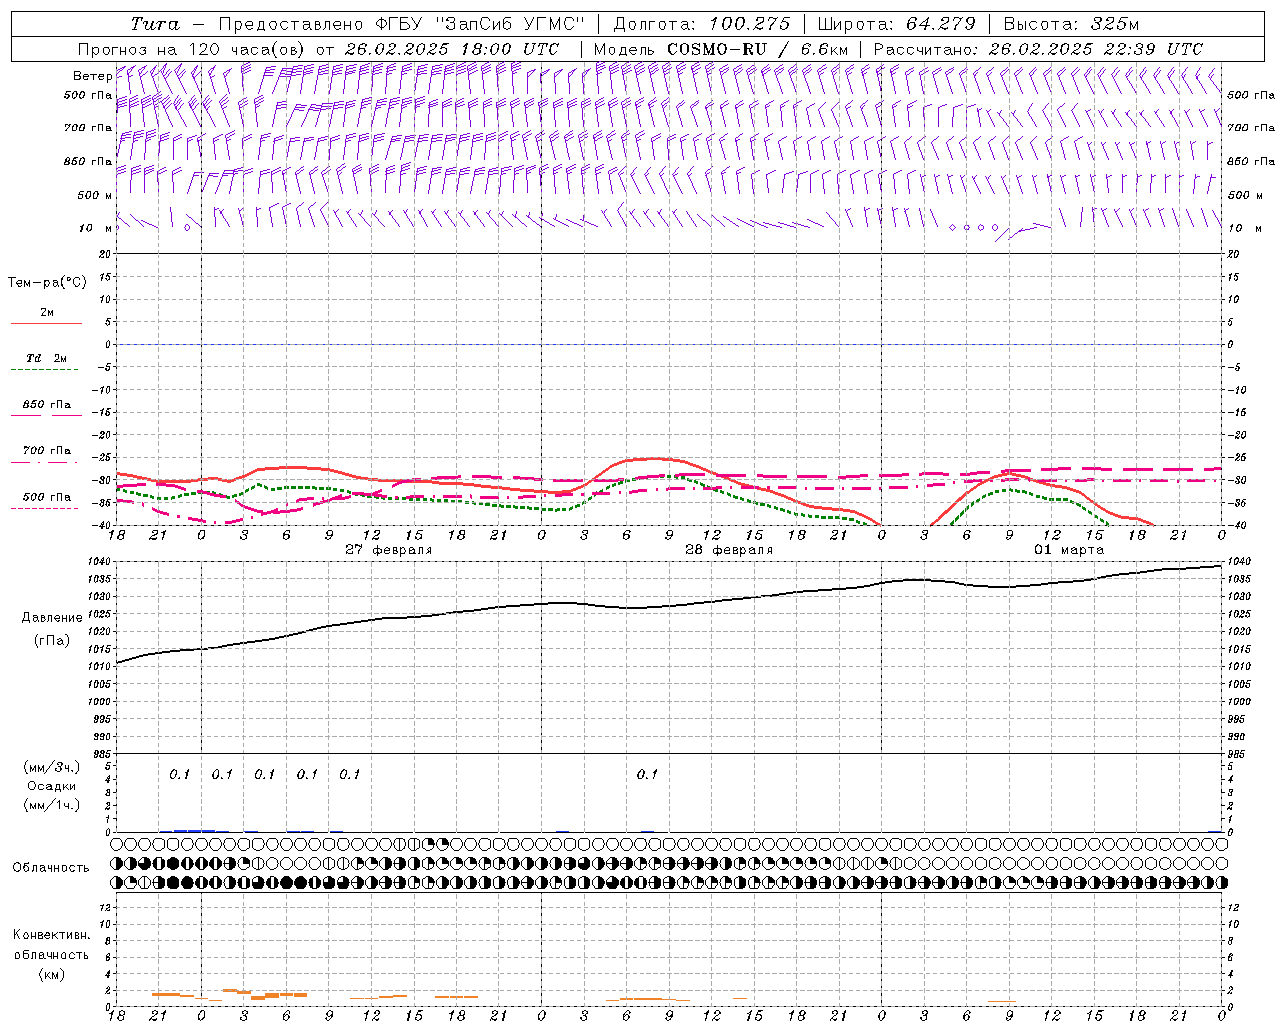The image size is (1280, 1024).
Task: Click the "Td 2м" dew point legend entry
Action: 46,358
